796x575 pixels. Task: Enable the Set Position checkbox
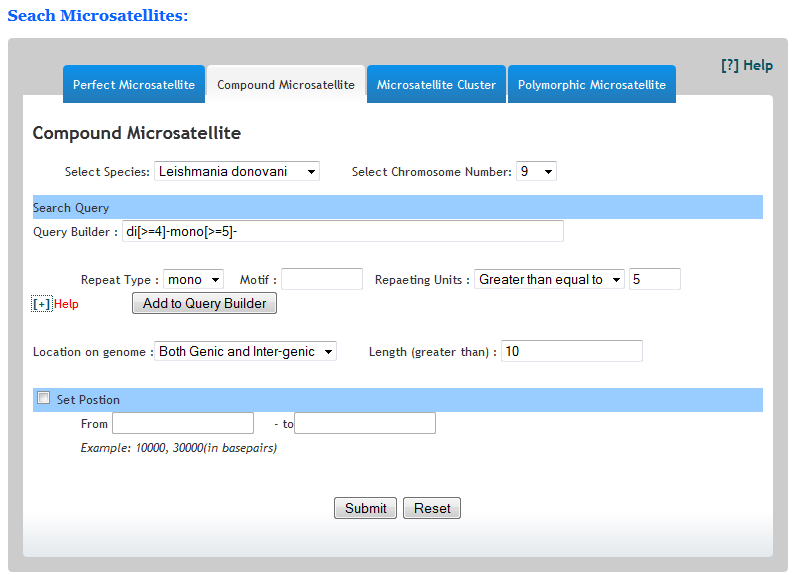coord(43,398)
